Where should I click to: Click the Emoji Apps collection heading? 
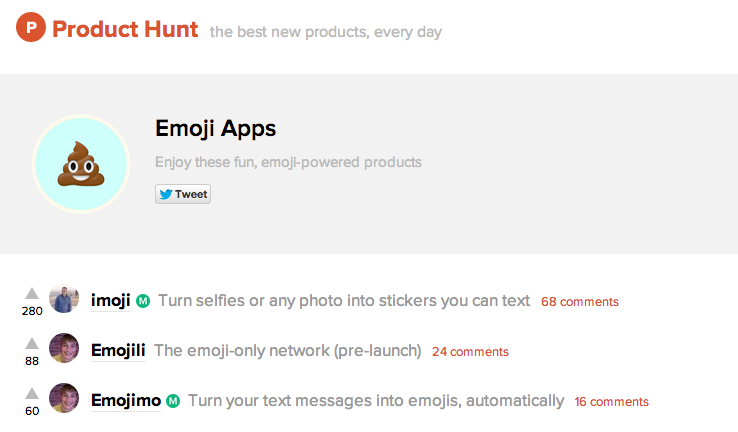[x=216, y=129]
